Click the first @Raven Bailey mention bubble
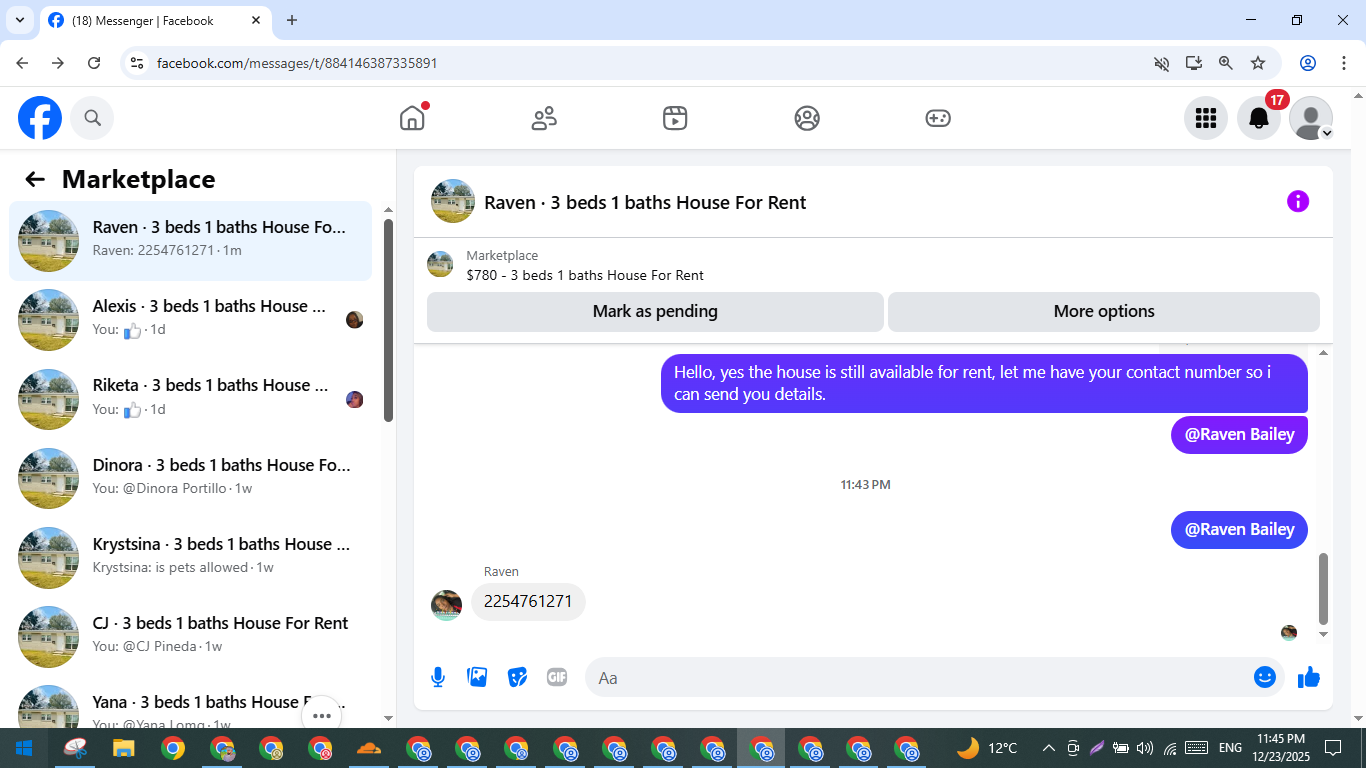 (1239, 434)
